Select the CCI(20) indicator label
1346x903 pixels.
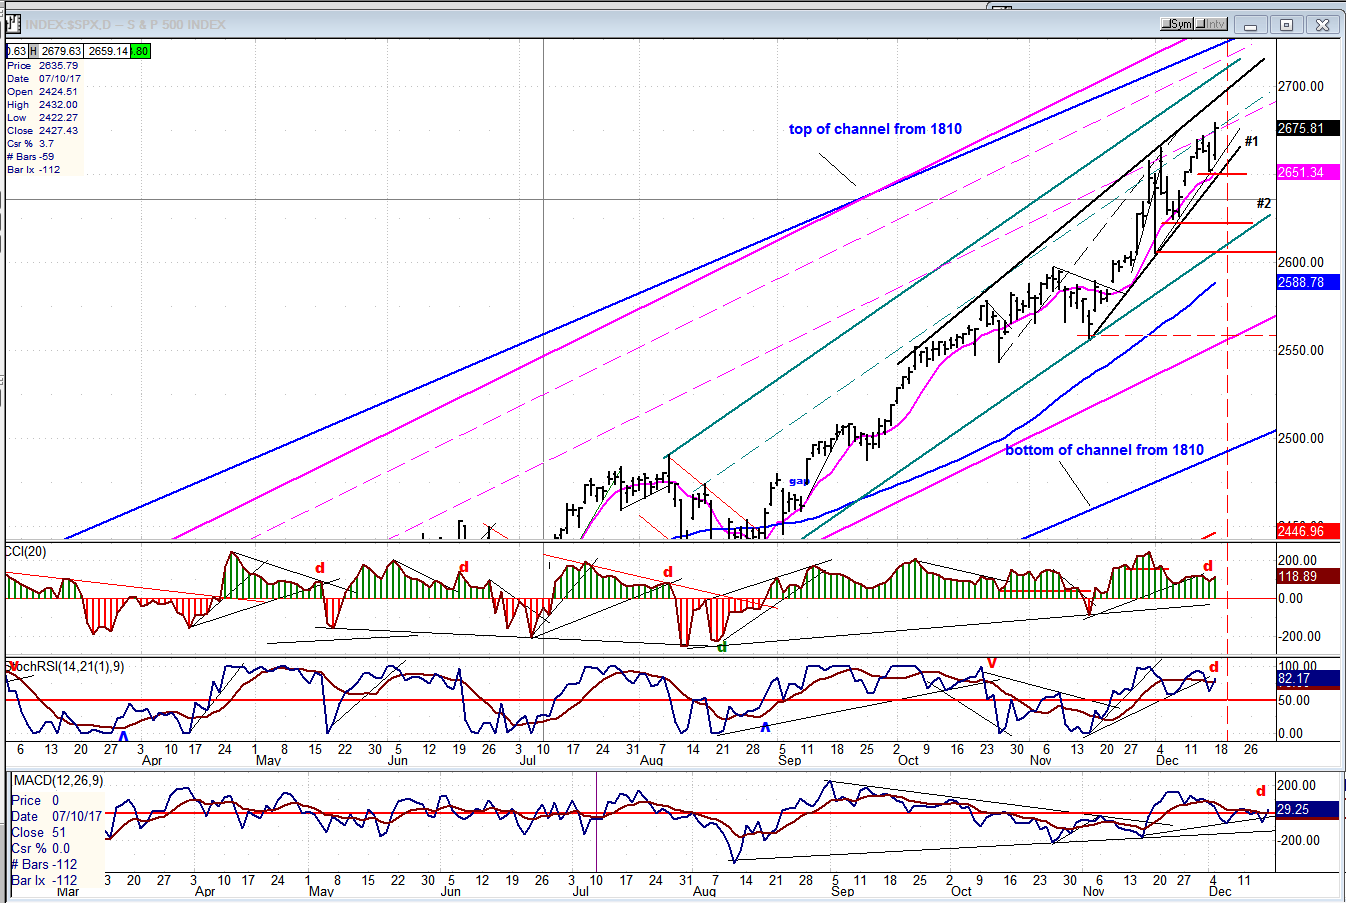[25, 552]
